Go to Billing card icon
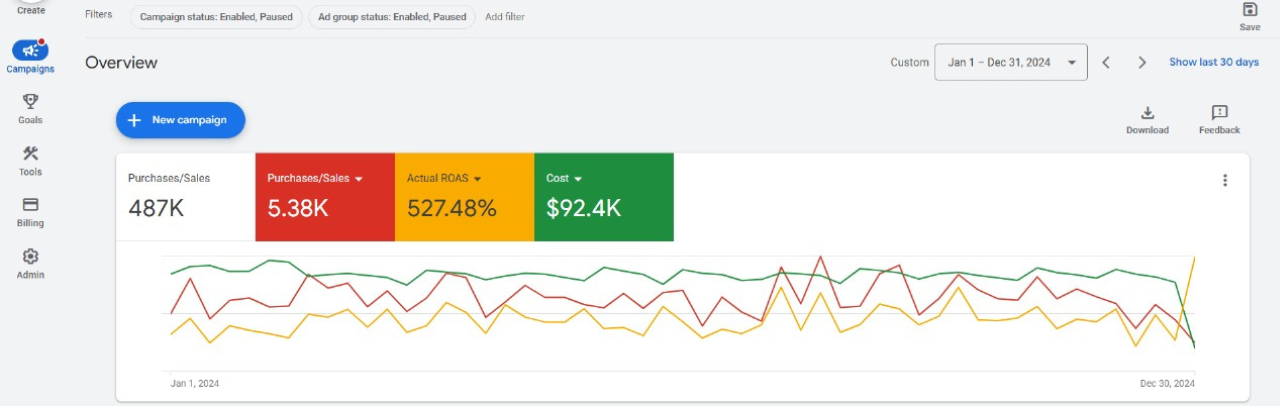Image resolution: width=1280 pixels, height=406 pixels. coord(30,205)
